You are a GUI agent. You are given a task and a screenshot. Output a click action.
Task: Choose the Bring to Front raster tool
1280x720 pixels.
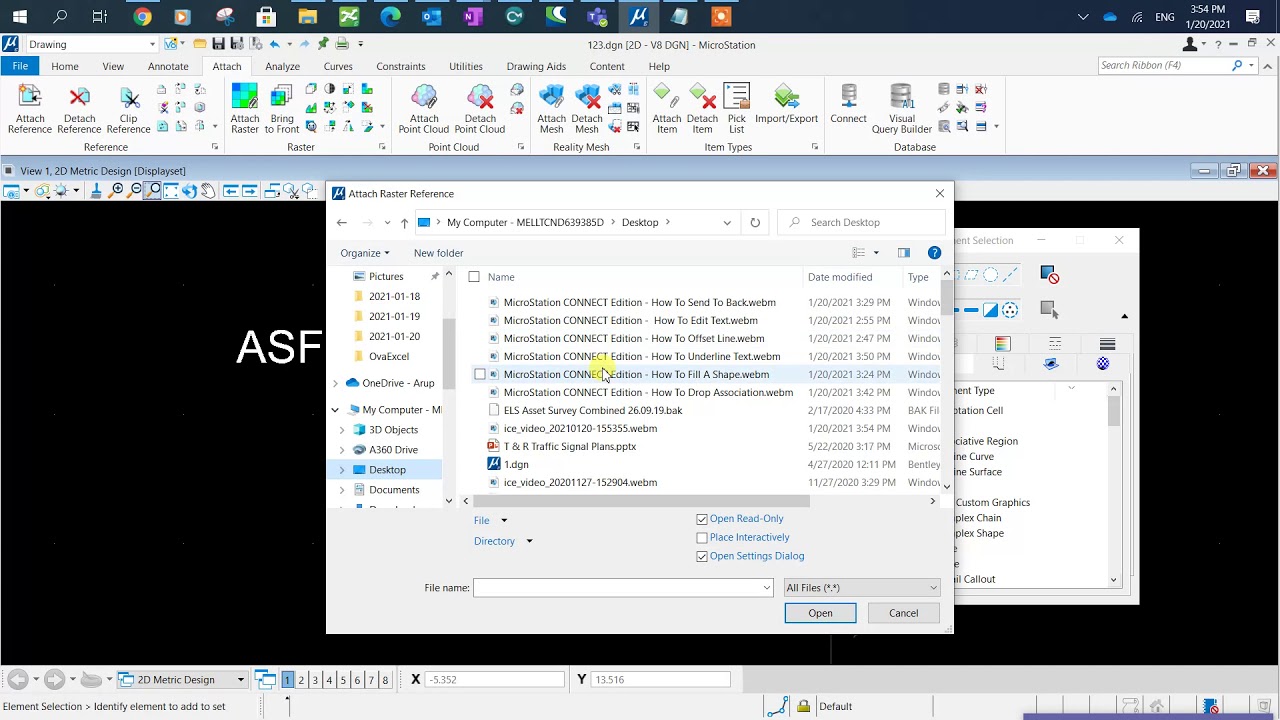(x=281, y=109)
